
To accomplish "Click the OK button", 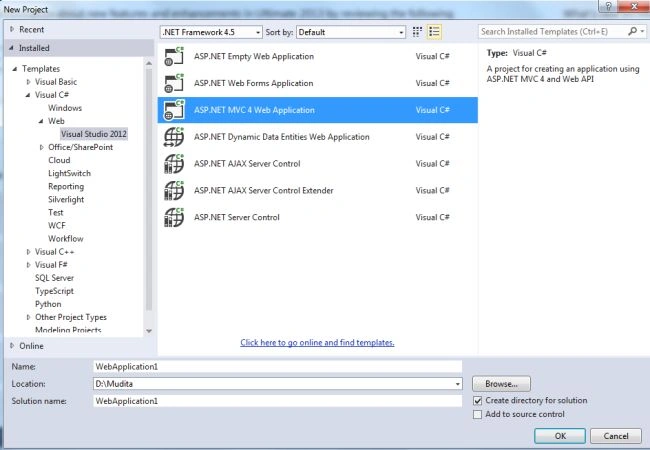I will point(560,436).
